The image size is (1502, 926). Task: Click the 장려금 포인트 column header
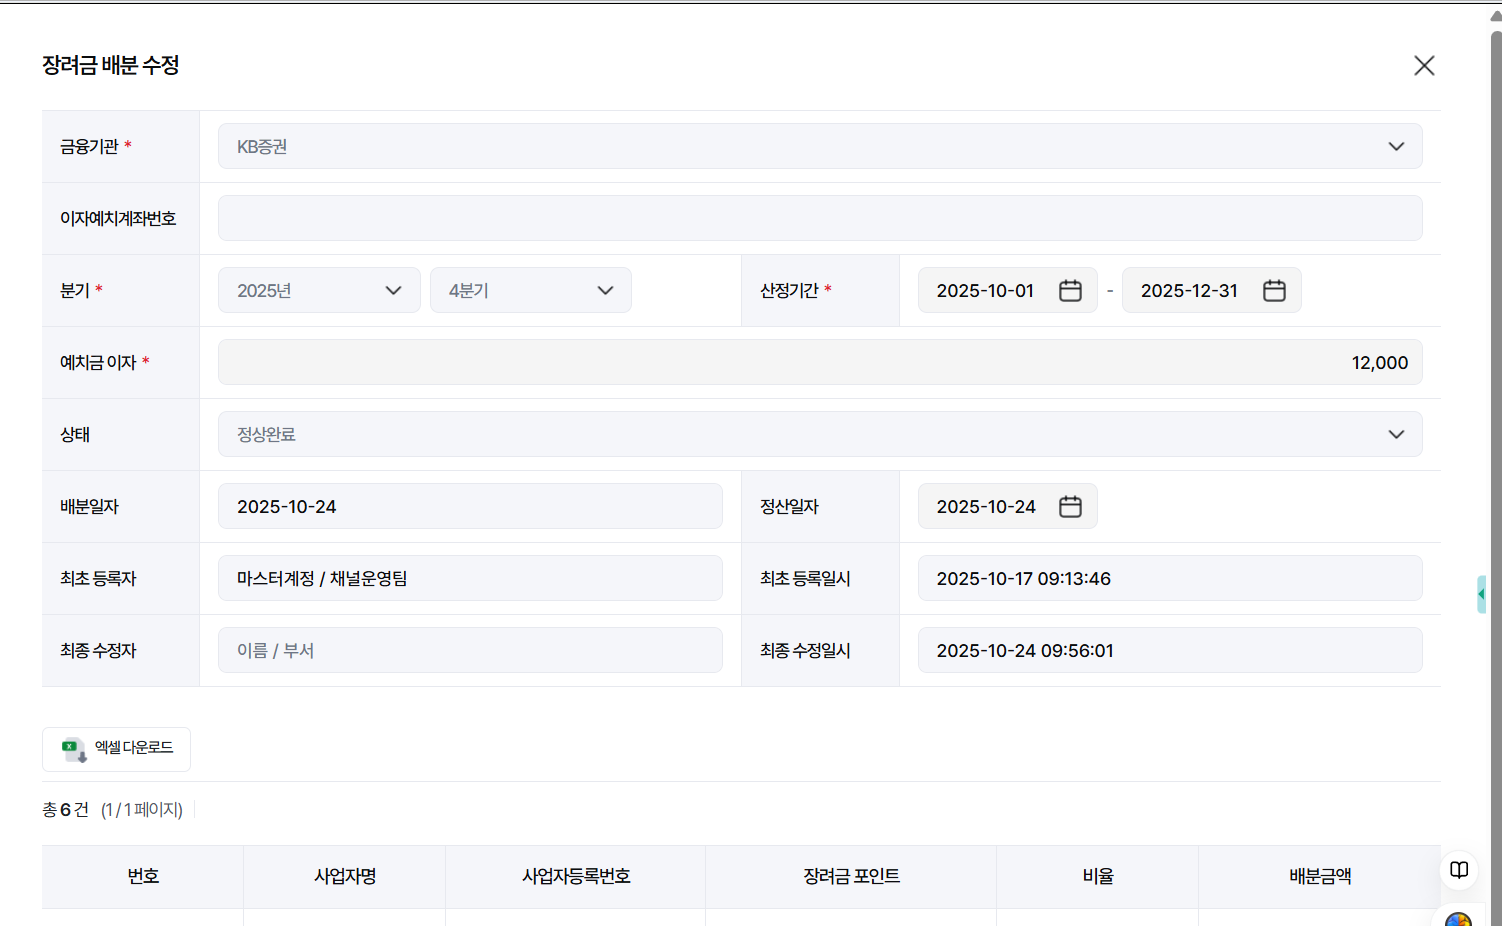851,876
